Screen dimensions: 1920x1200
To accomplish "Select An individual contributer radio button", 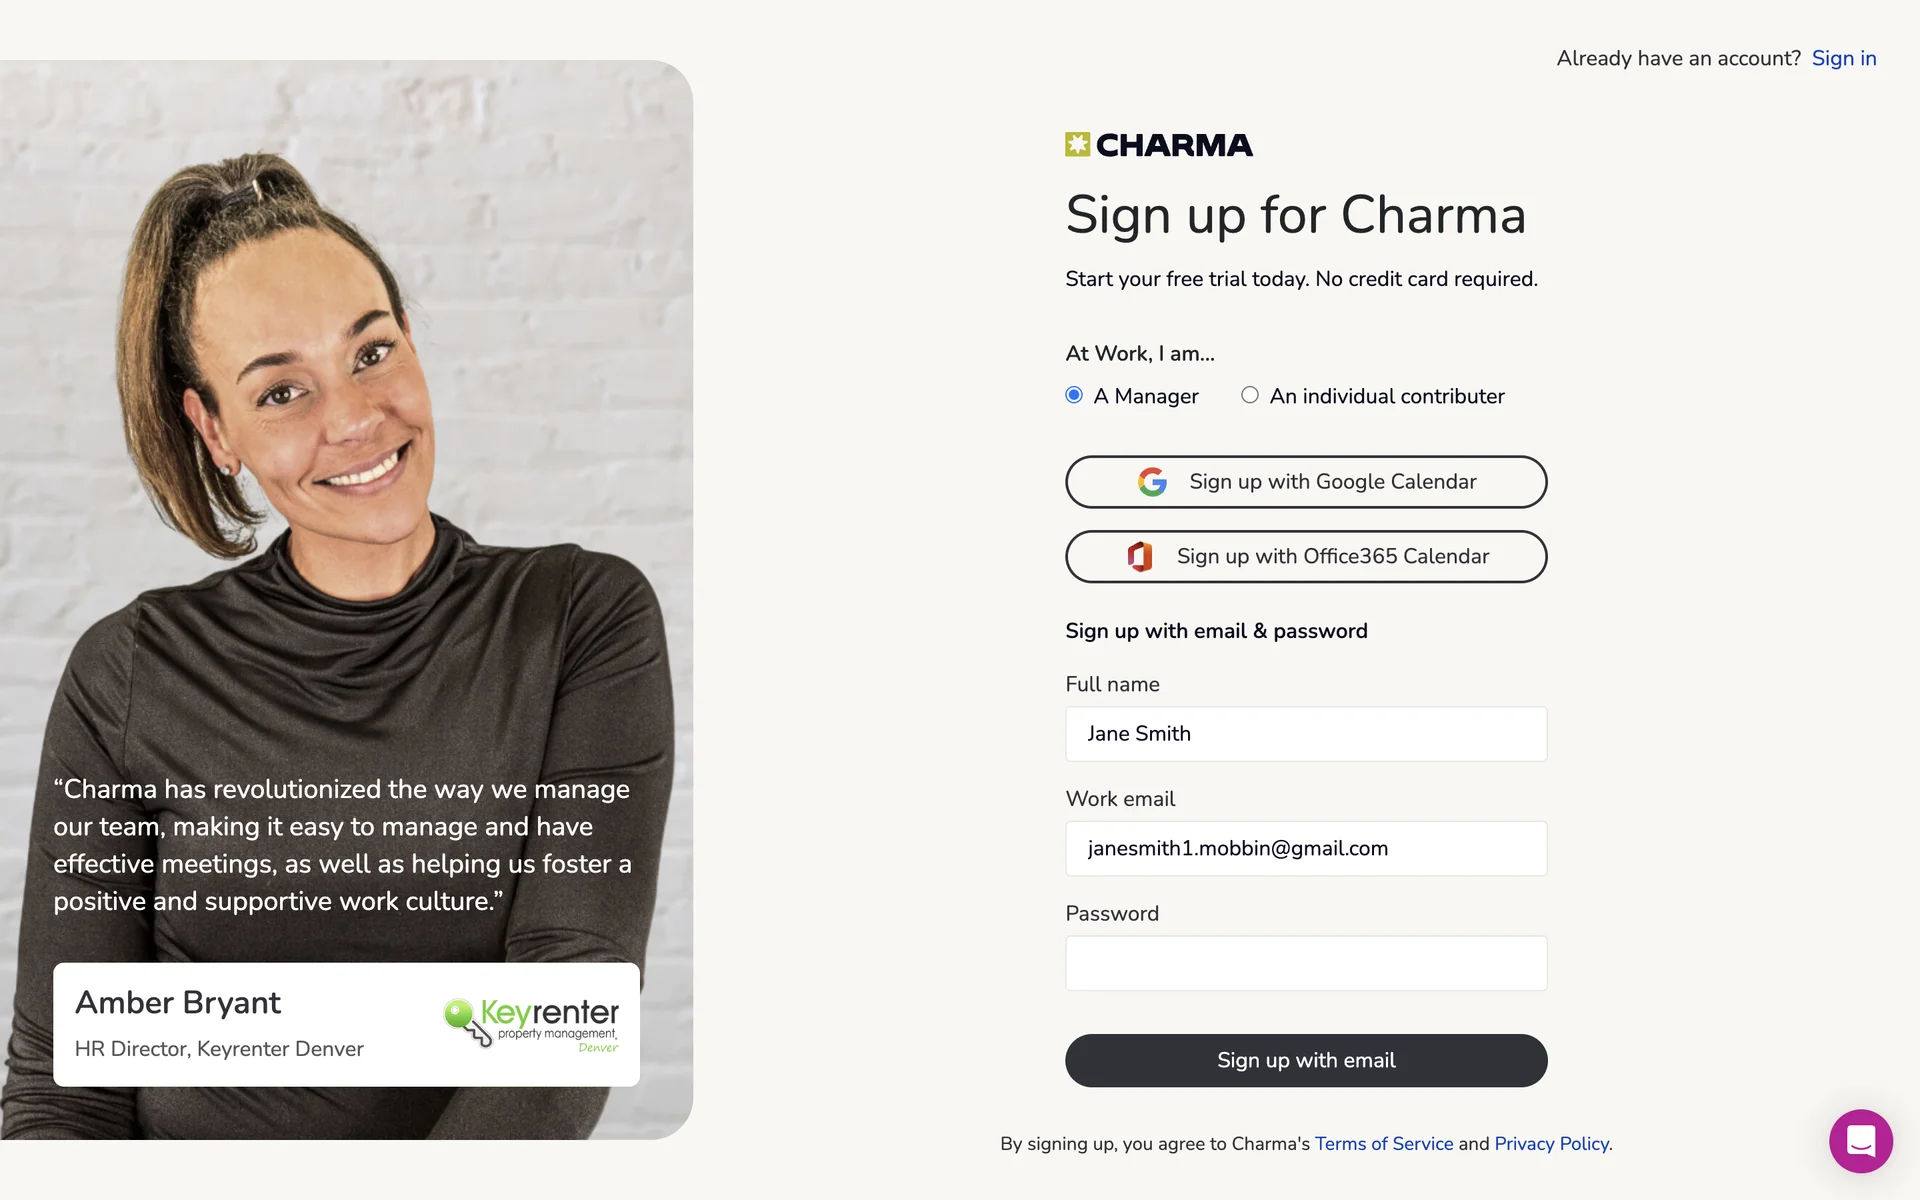I will coord(1250,395).
